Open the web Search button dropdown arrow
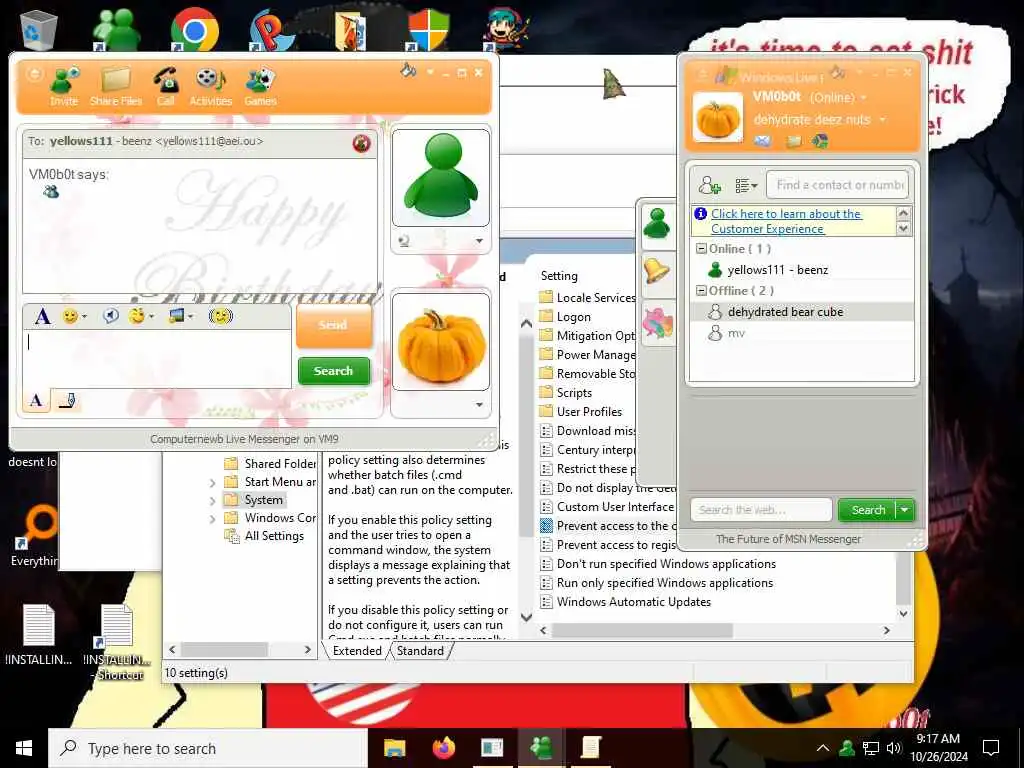 coord(905,510)
